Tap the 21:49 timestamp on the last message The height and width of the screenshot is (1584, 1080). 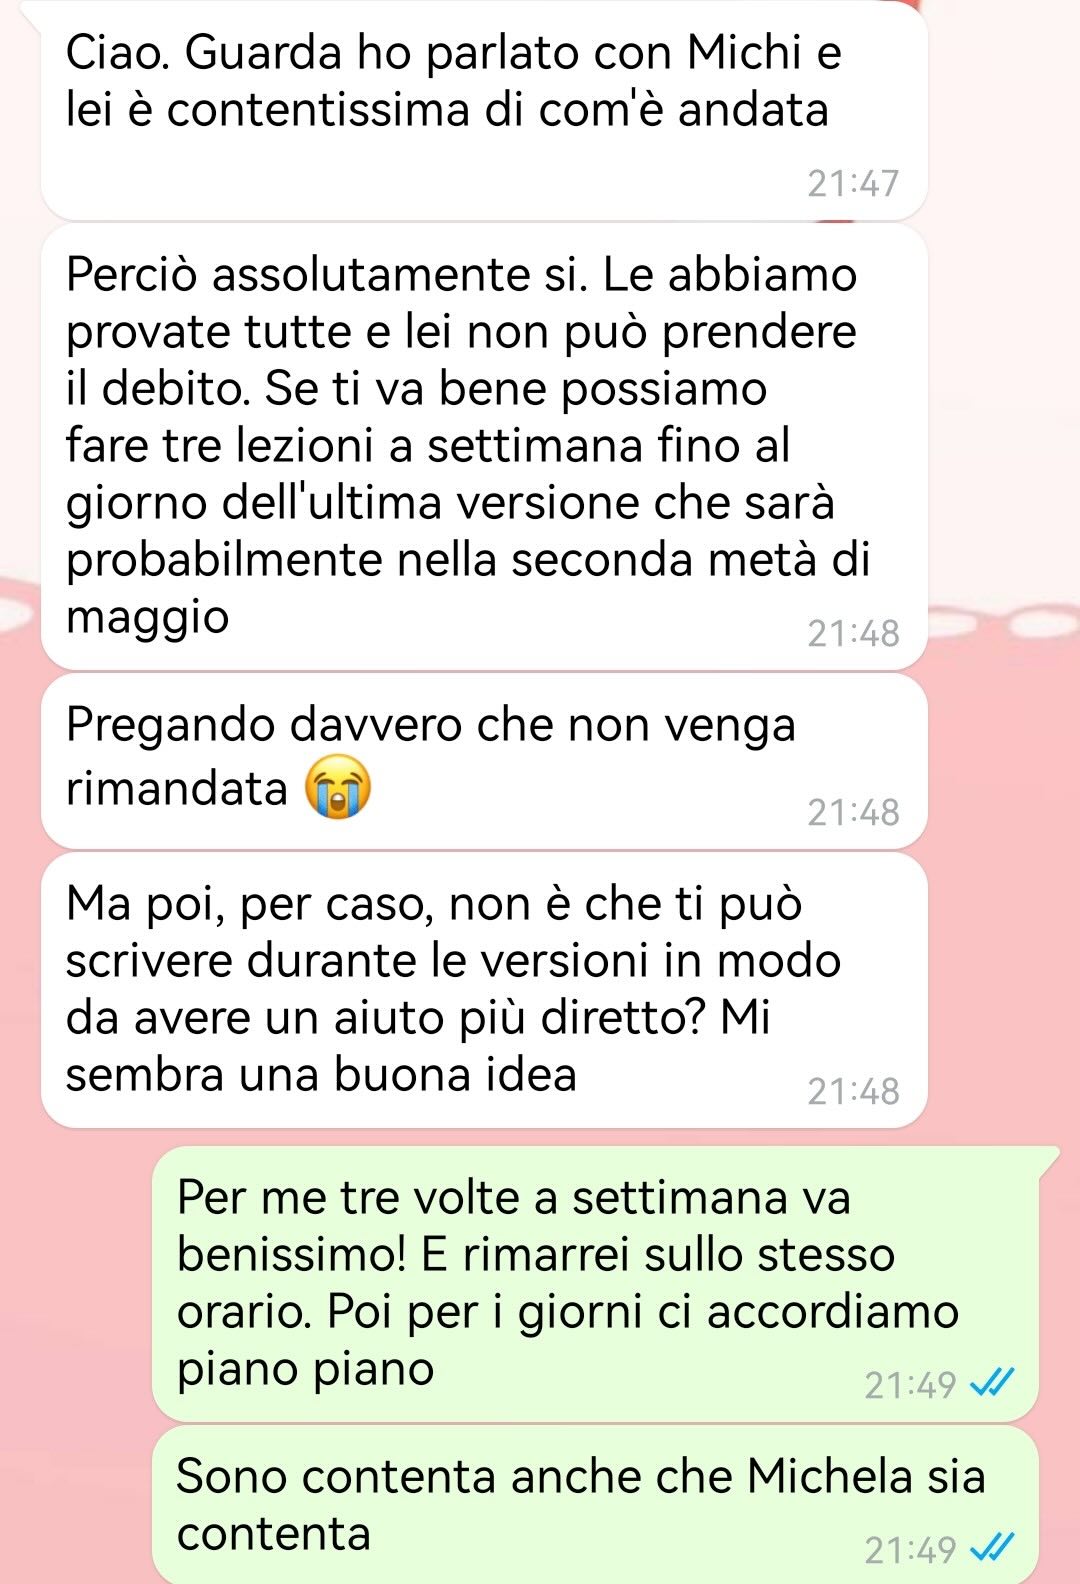[910, 1550]
